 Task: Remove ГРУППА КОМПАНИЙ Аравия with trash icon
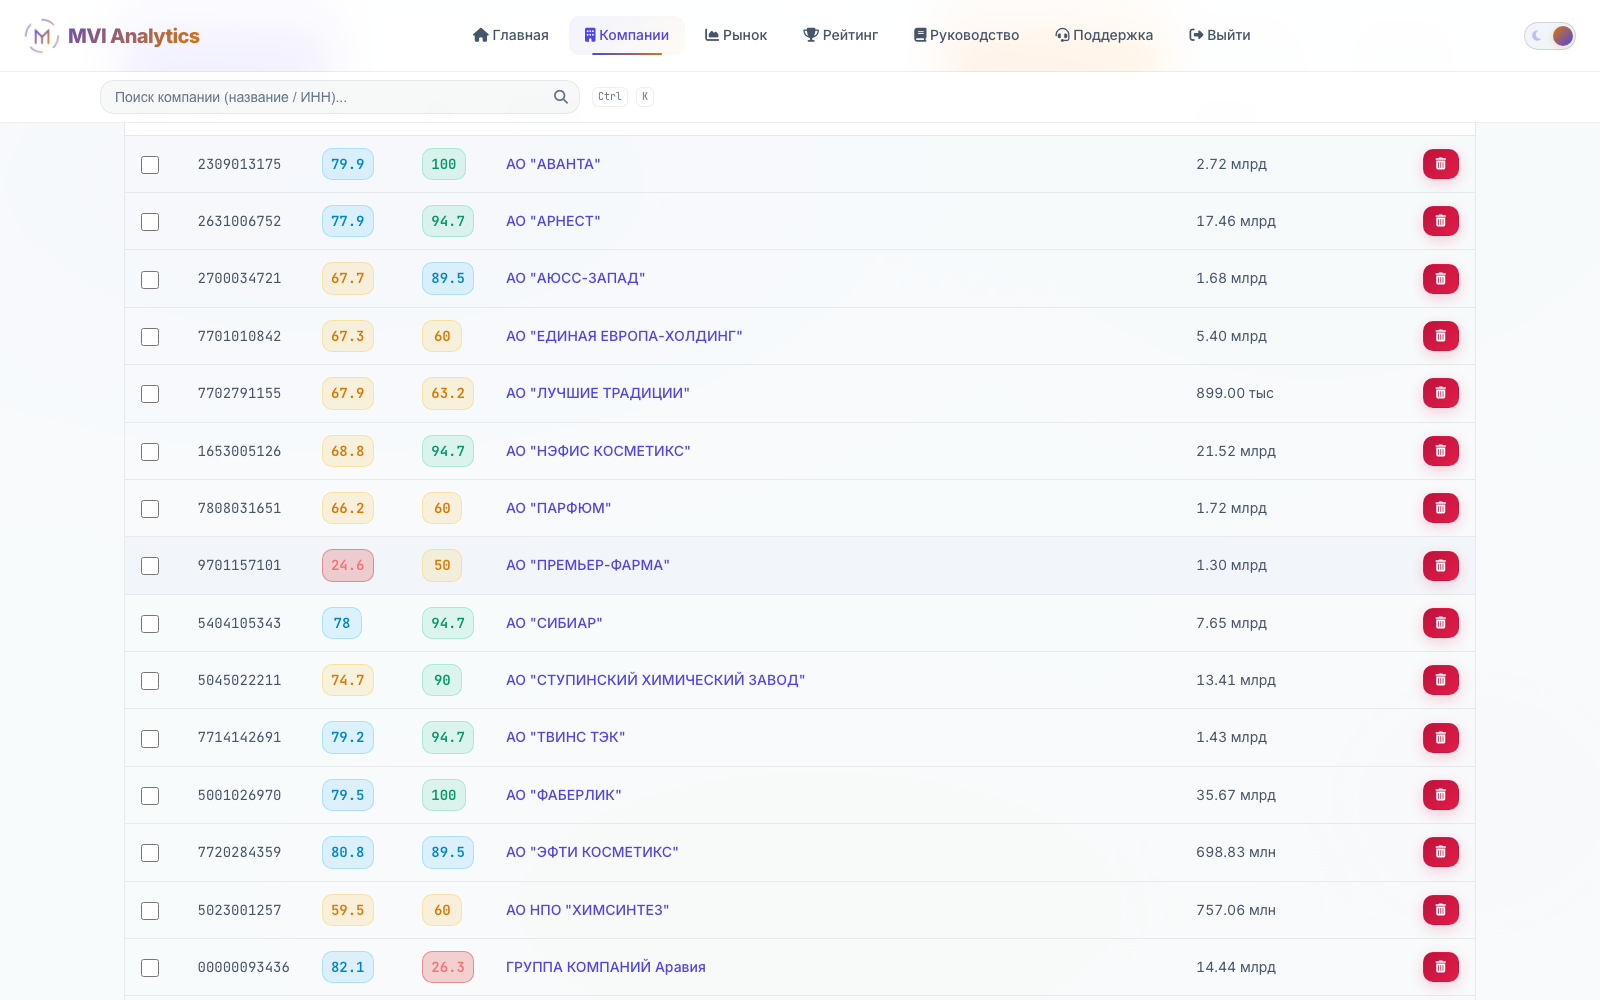(x=1440, y=967)
